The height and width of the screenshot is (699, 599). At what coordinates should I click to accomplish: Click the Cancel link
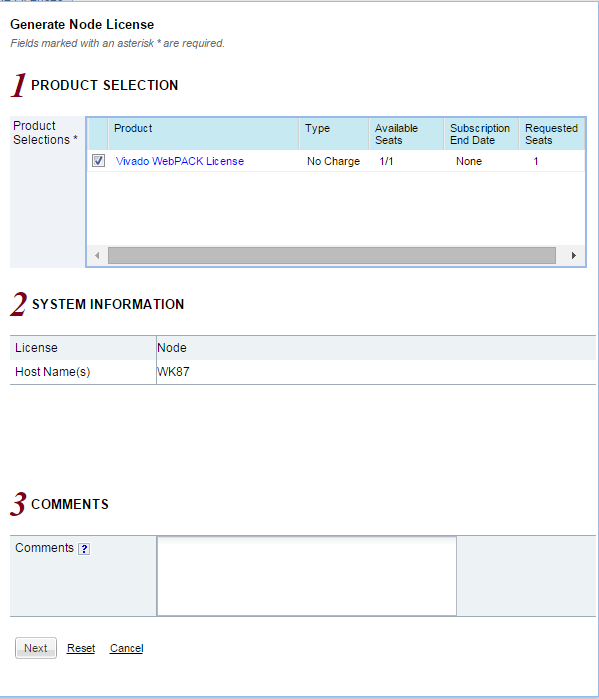tap(127, 648)
